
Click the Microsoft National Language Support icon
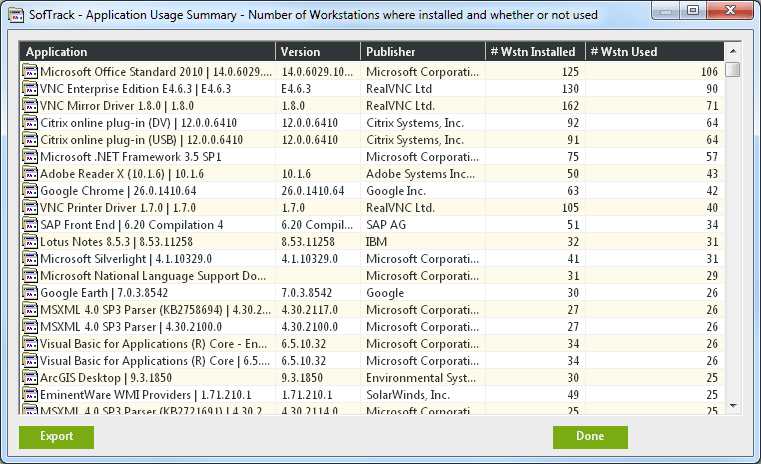click(x=30, y=276)
